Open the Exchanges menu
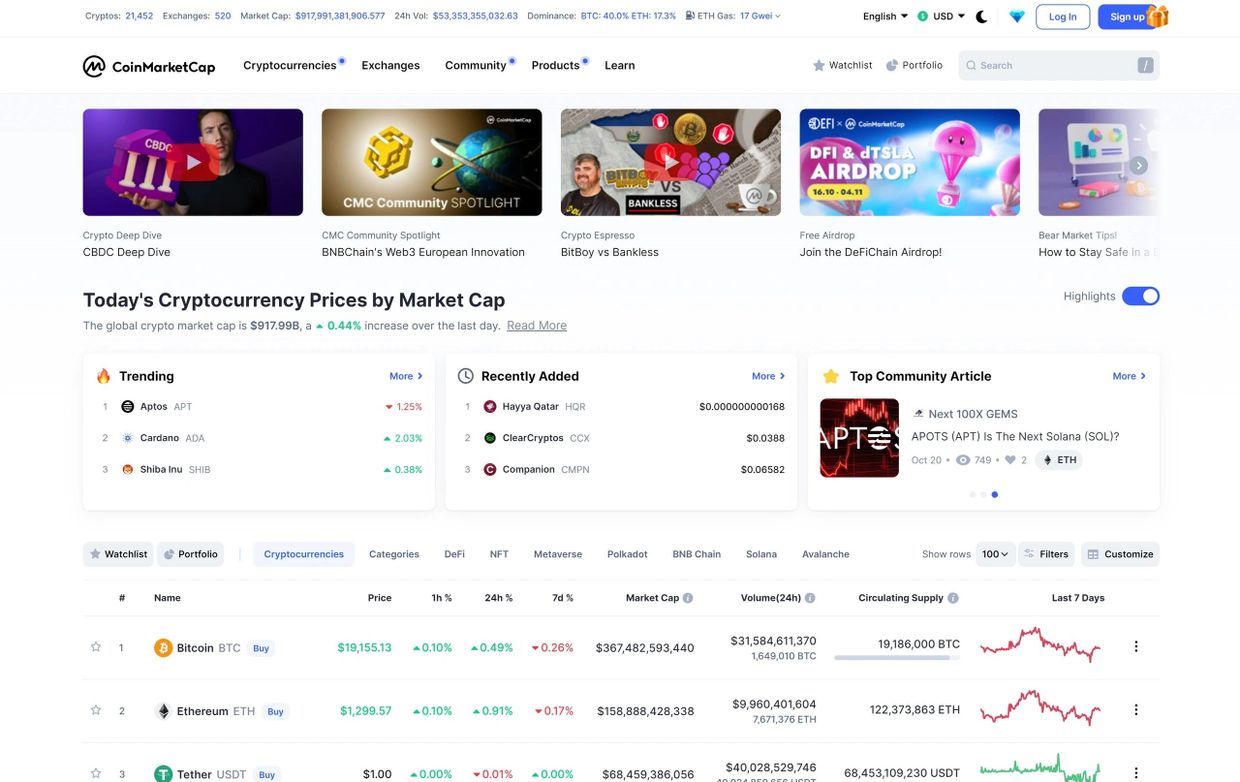This screenshot has width=1240, height=782. 390,65
